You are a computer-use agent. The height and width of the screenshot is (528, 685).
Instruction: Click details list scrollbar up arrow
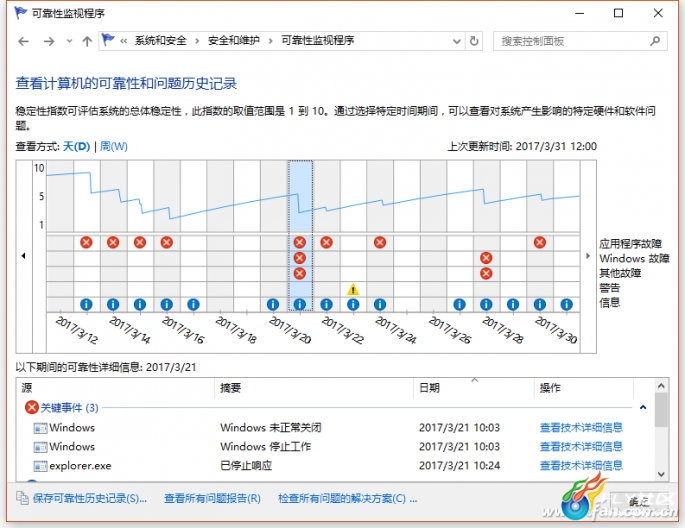661,386
